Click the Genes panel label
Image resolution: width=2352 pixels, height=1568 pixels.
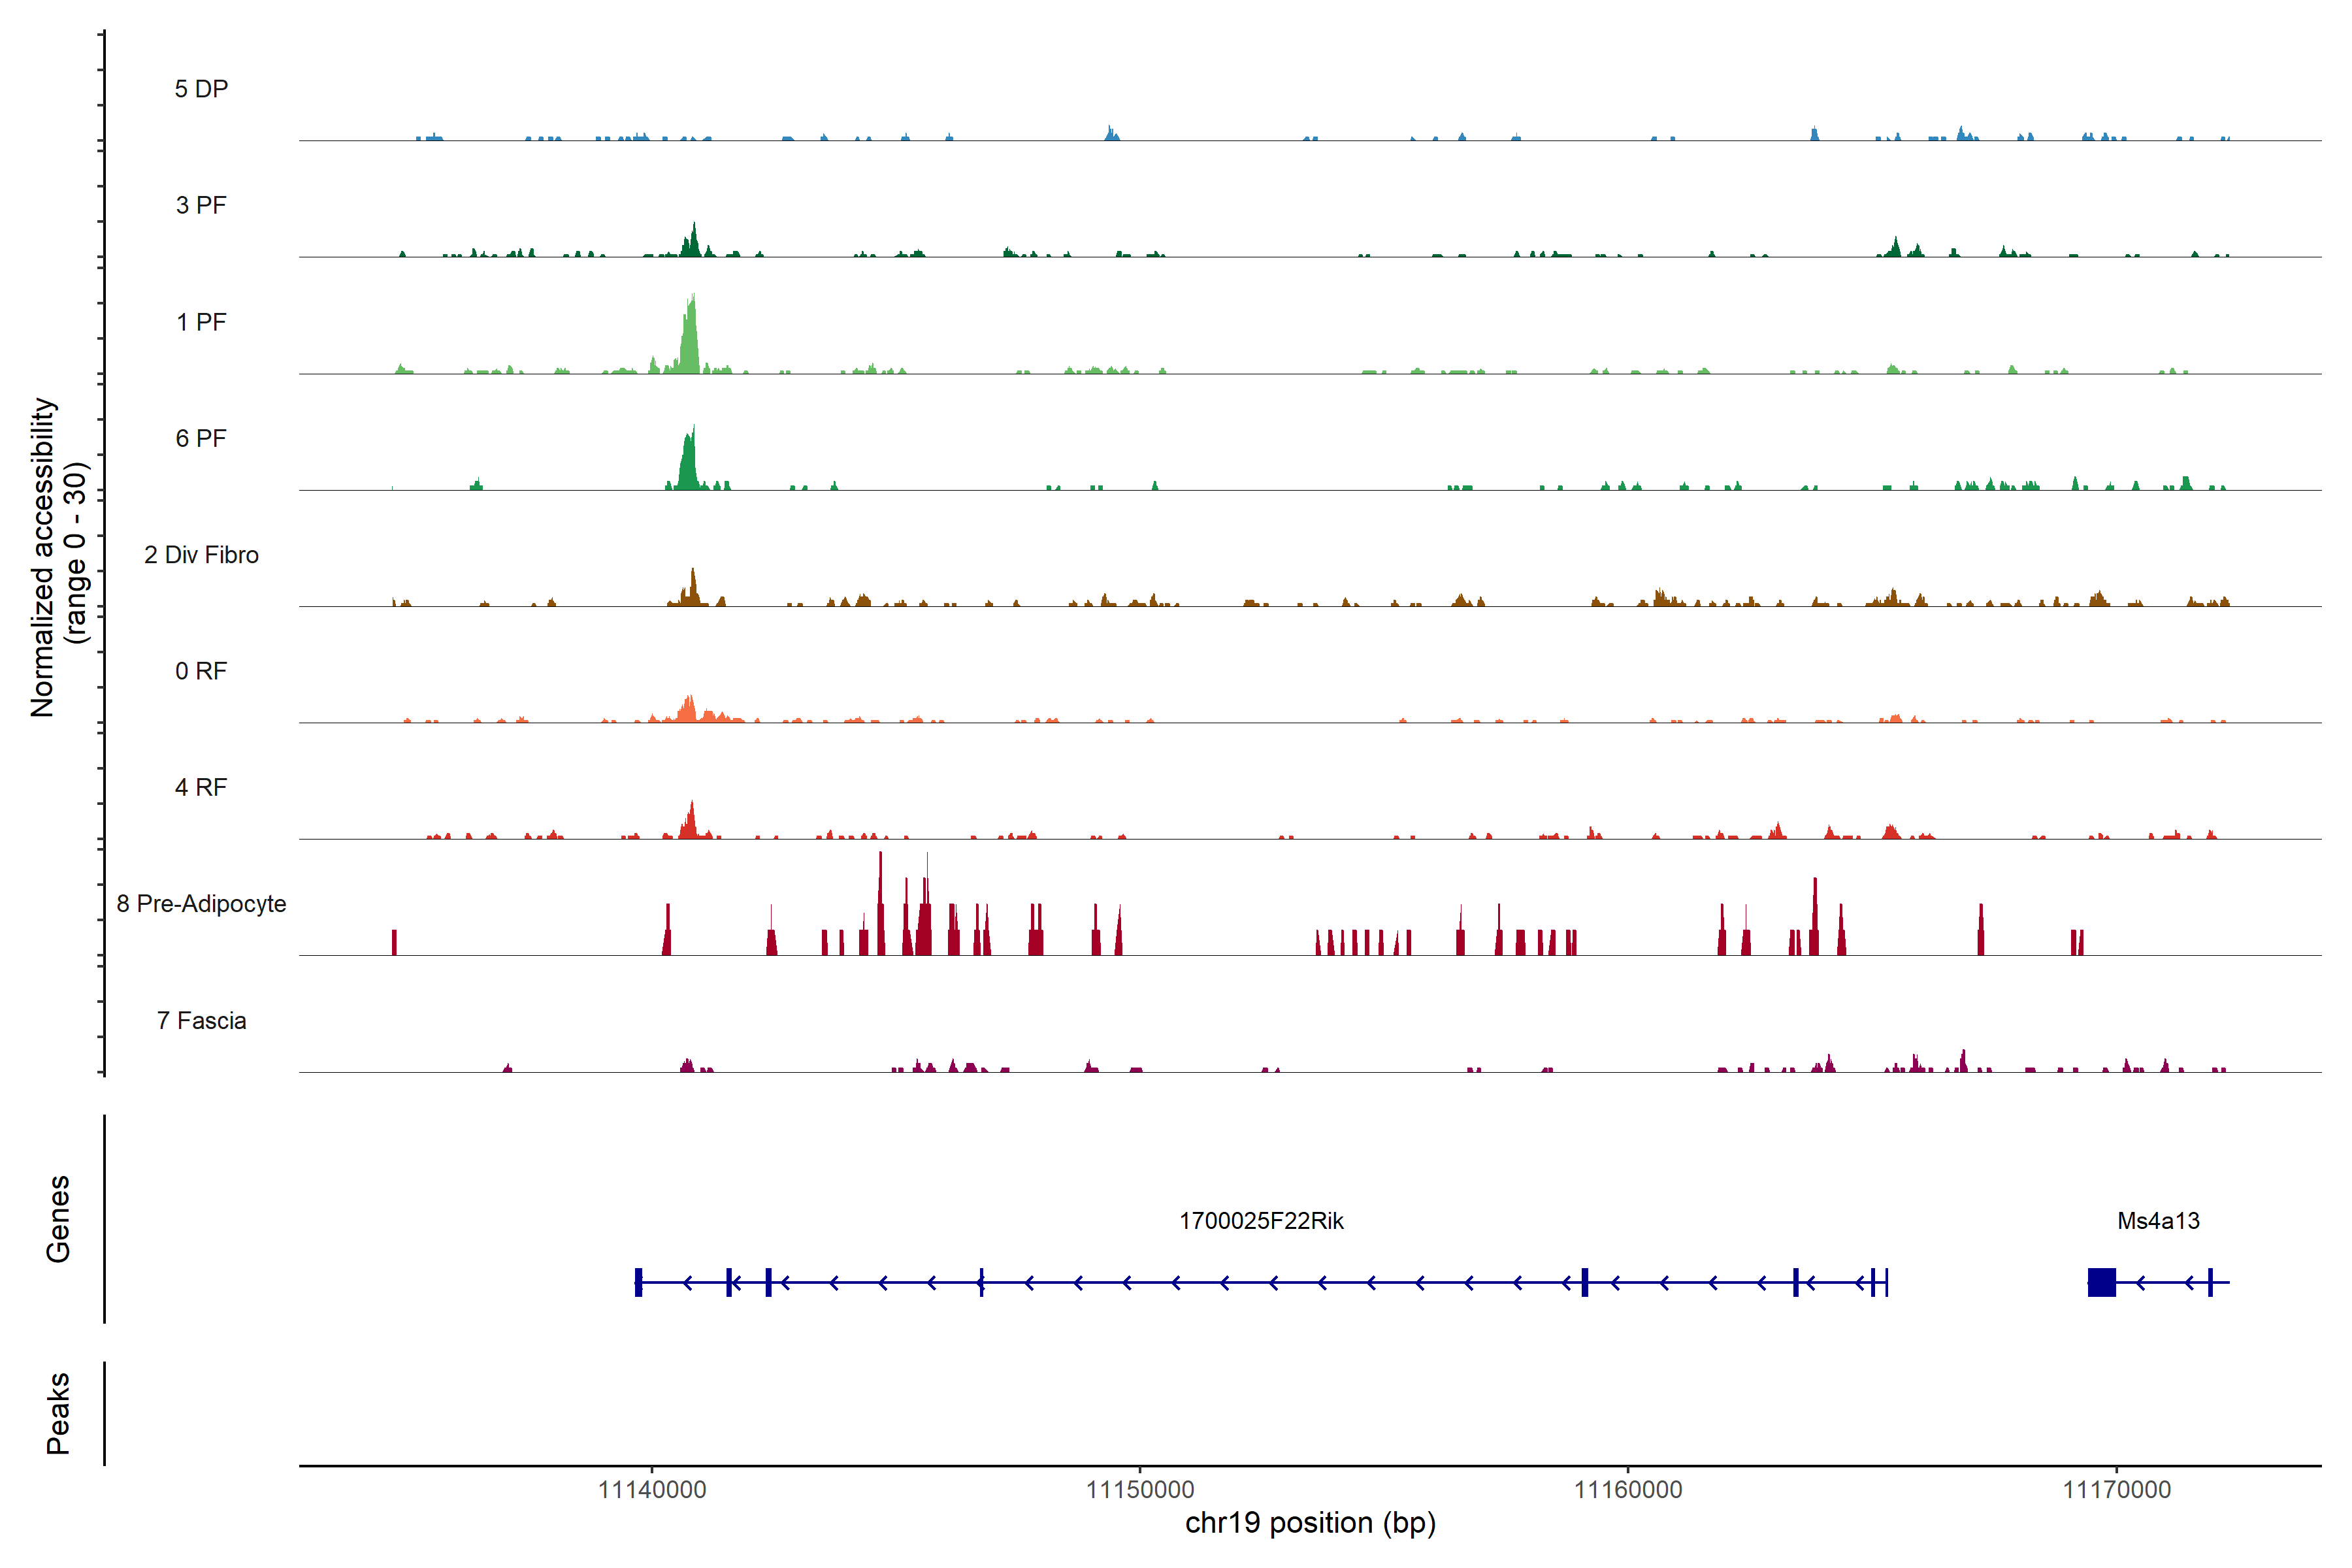tap(58, 1219)
